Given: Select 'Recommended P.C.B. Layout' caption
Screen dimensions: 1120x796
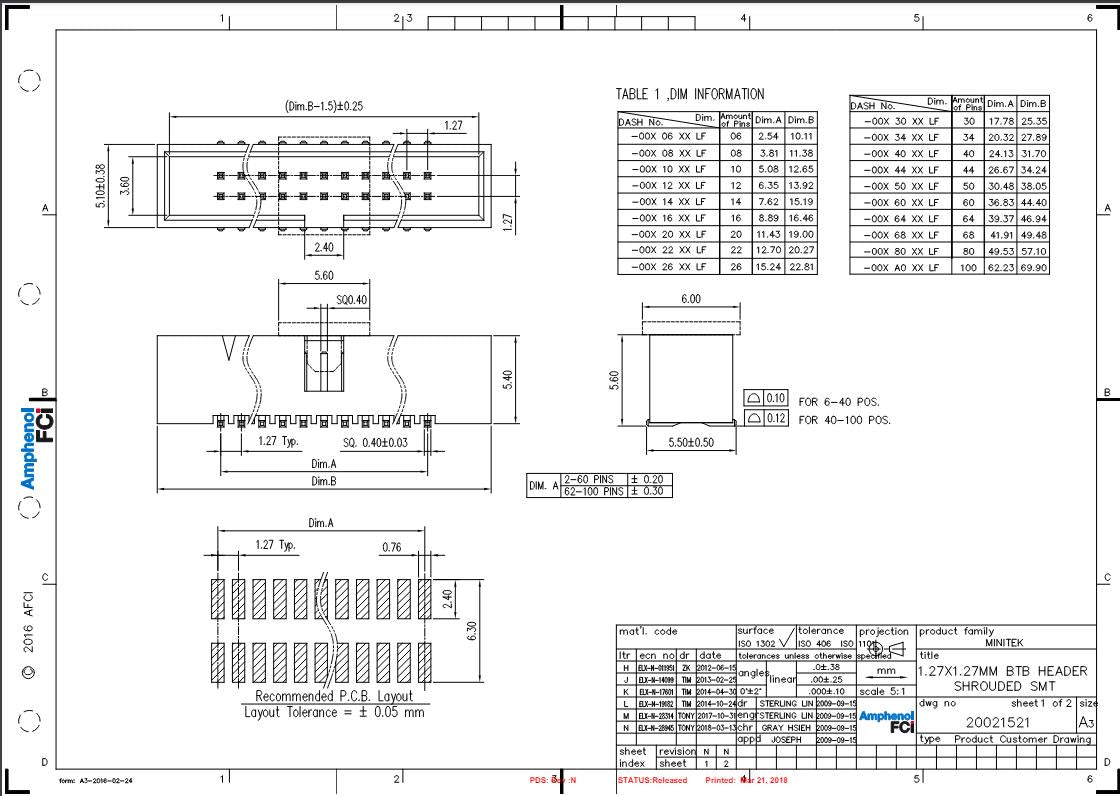Looking at the screenshot, I should pos(334,696).
